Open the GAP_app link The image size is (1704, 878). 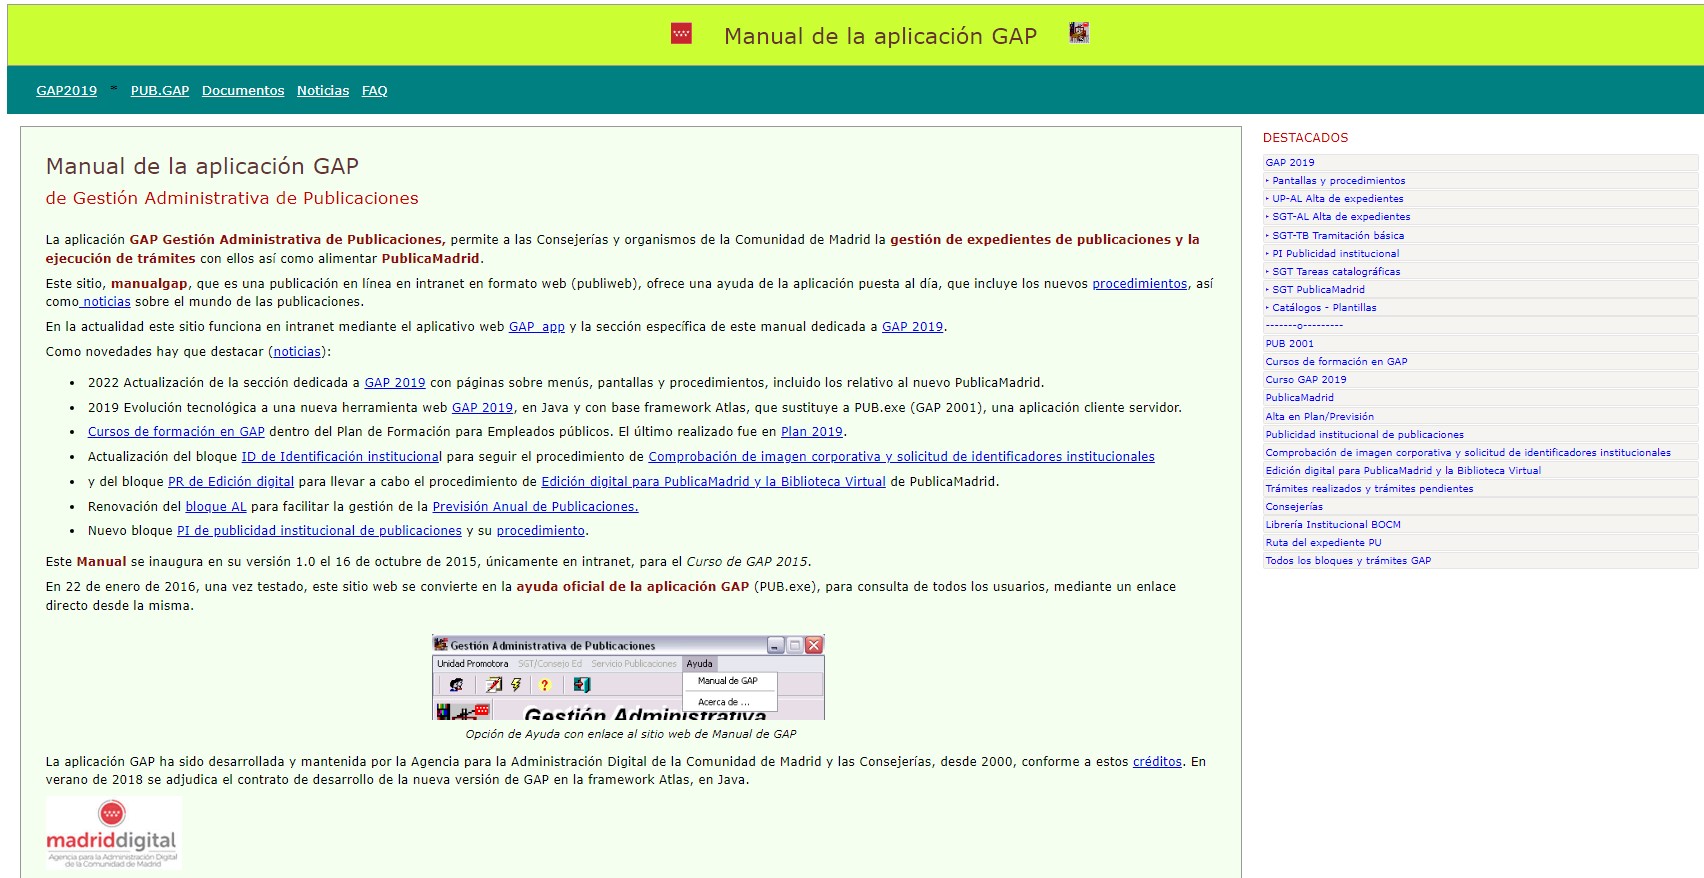pyautogui.click(x=537, y=327)
